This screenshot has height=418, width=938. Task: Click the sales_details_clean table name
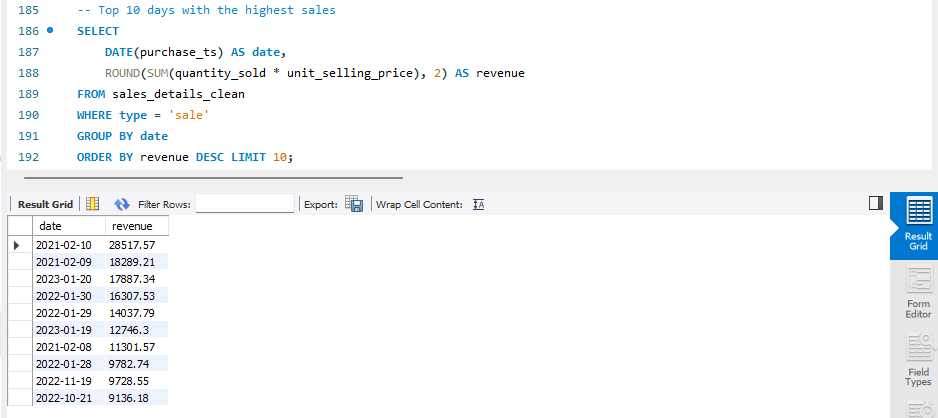click(x=178, y=94)
